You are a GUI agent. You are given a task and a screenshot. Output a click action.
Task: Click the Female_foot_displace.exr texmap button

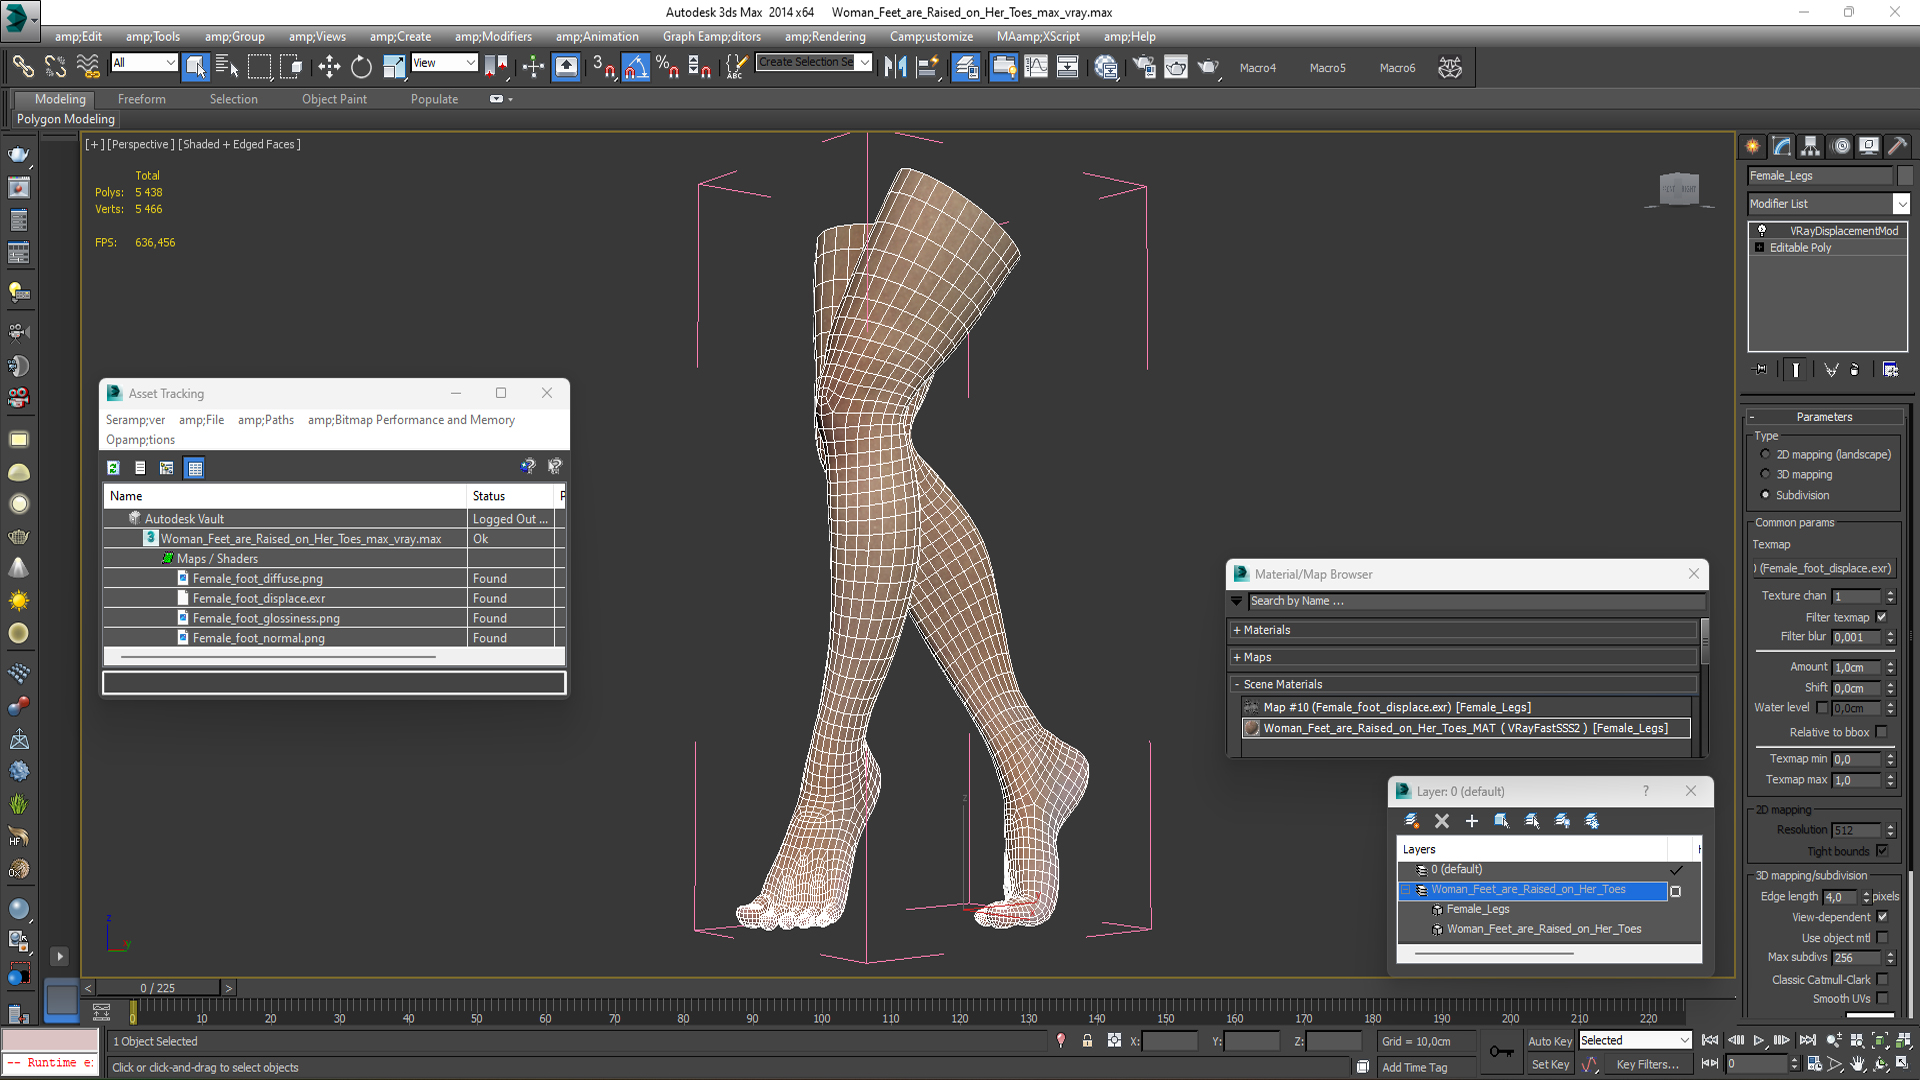point(1824,568)
